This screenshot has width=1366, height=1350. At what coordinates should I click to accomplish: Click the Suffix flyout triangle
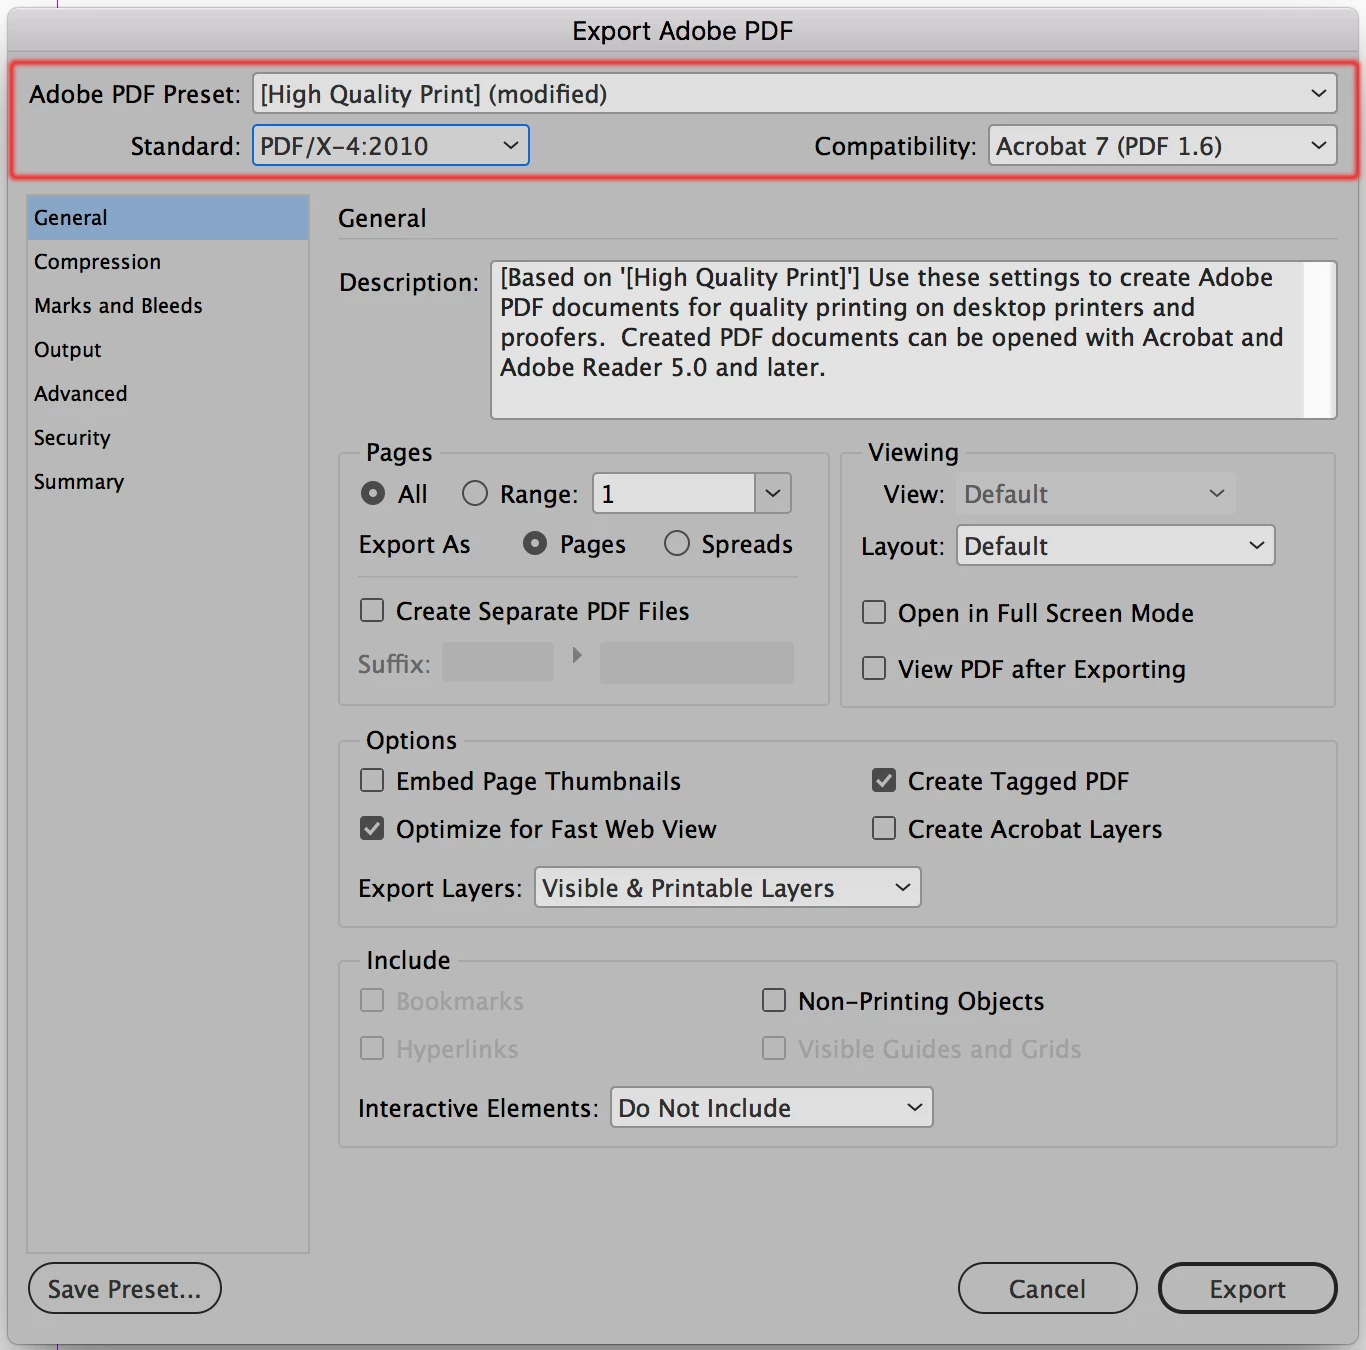tap(577, 656)
